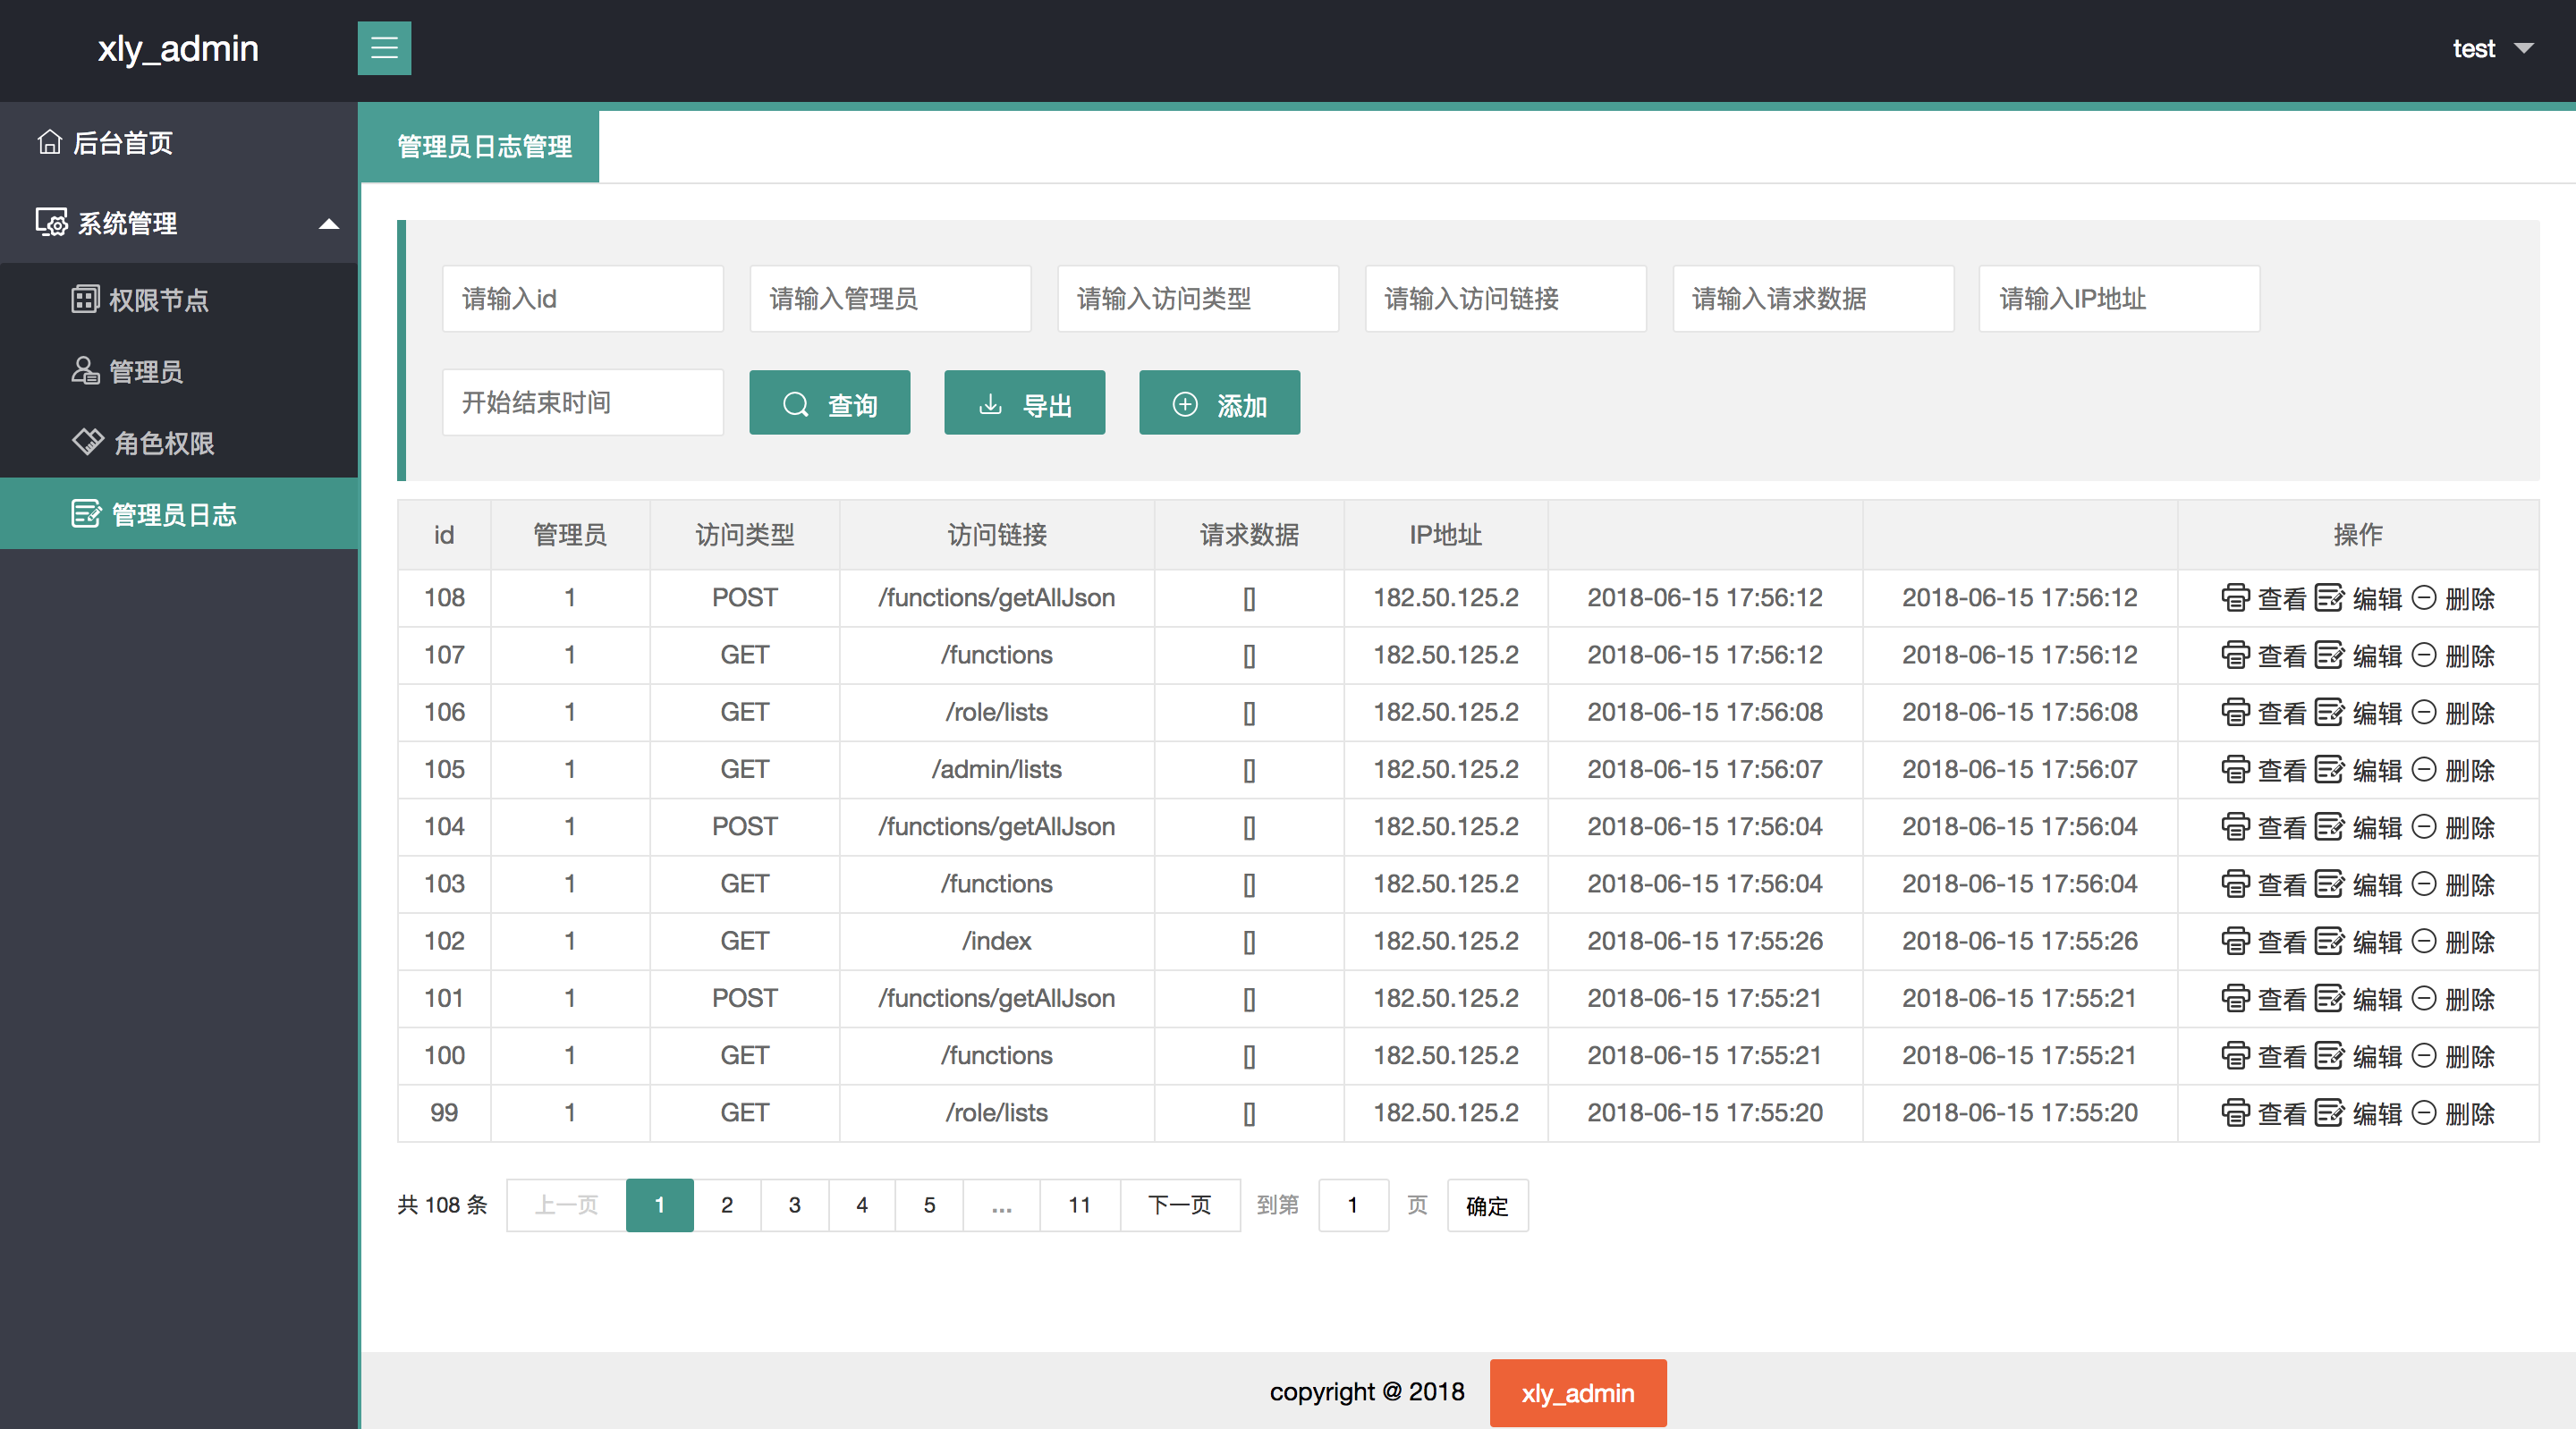2576x1429 pixels.
Task: Select the 管理员日志管理 tab
Action: pyautogui.click(x=484, y=147)
